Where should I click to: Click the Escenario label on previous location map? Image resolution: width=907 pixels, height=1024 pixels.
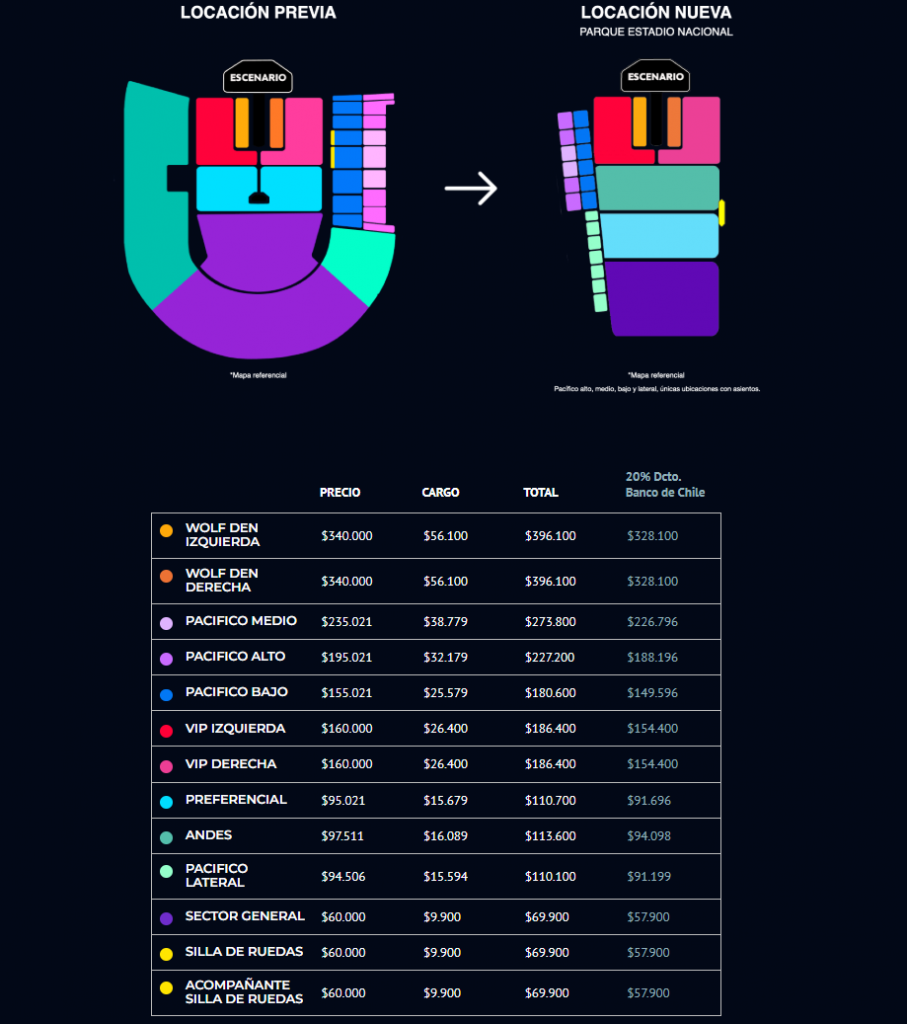258,77
